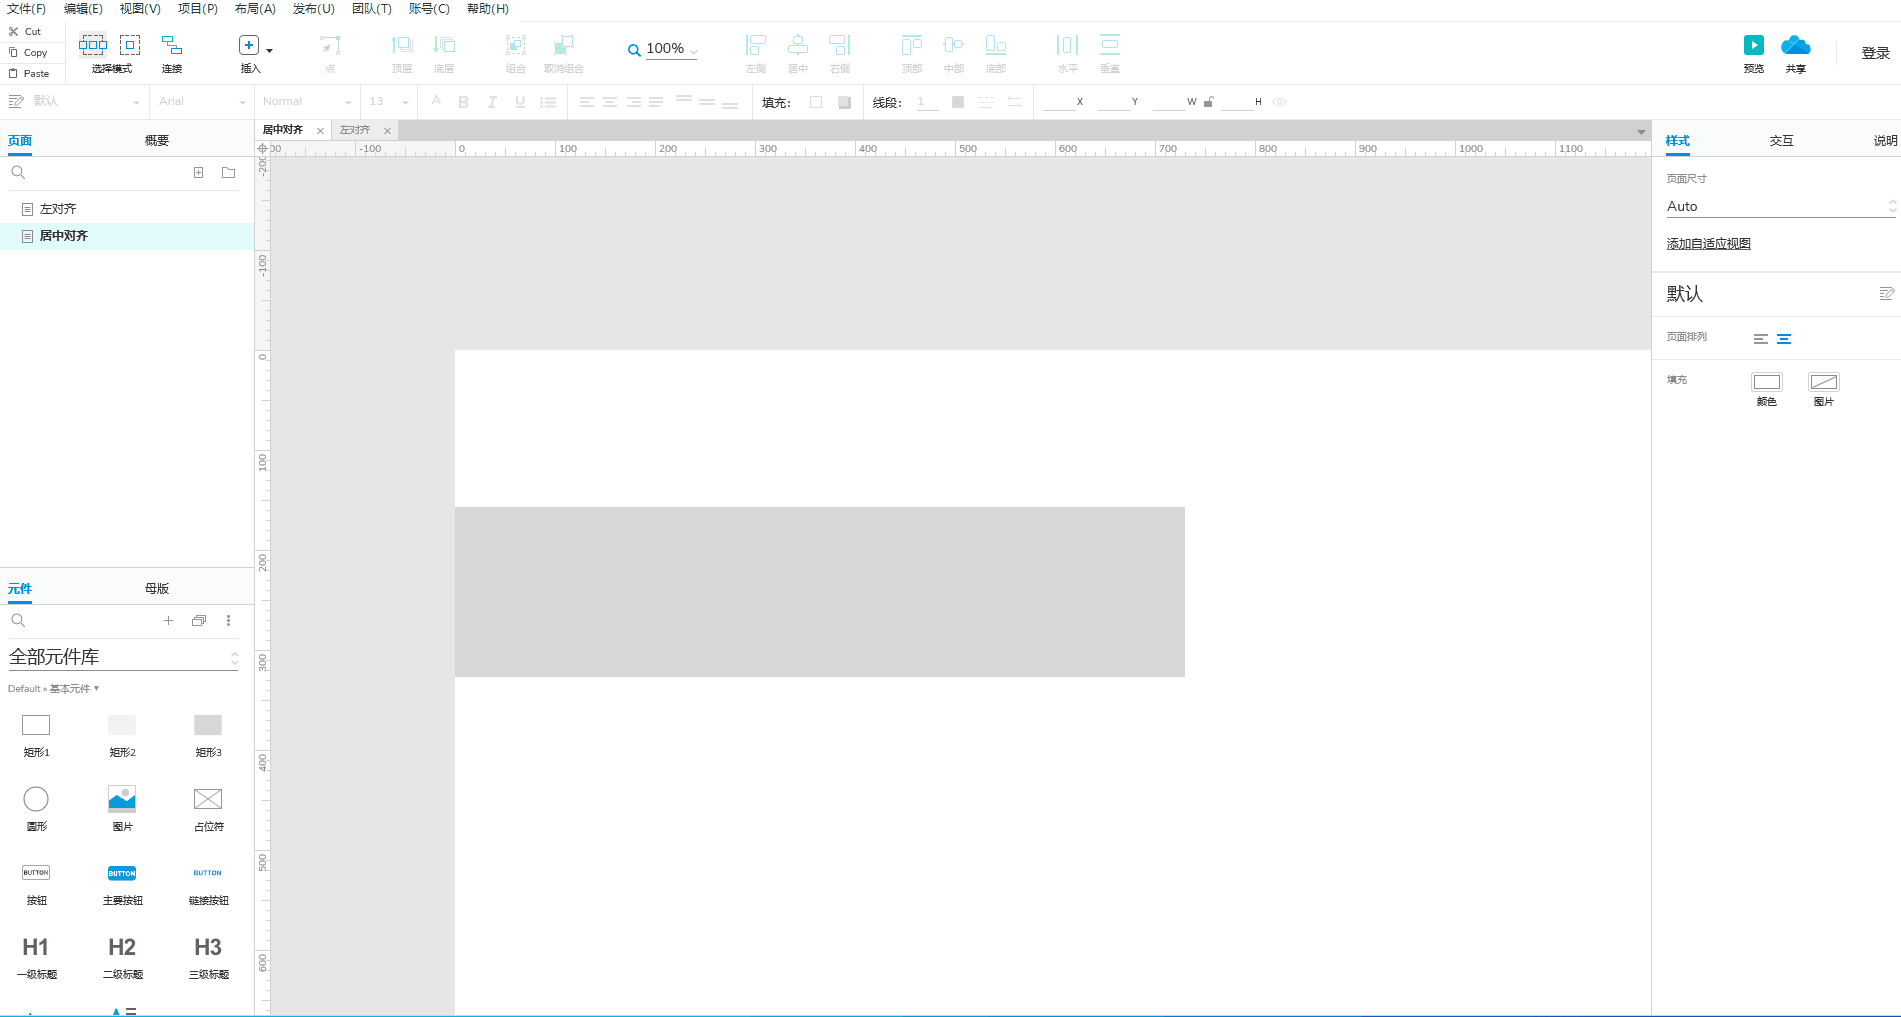This screenshot has width=1901, height=1017.
Task: Select the Connect (连接) tool
Action: pyautogui.click(x=172, y=46)
